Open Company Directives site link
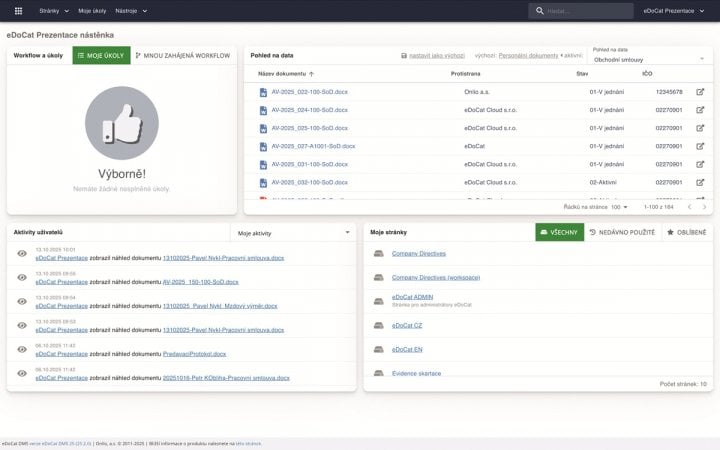Image resolution: width=720 pixels, height=450 pixels. pos(418,253)
